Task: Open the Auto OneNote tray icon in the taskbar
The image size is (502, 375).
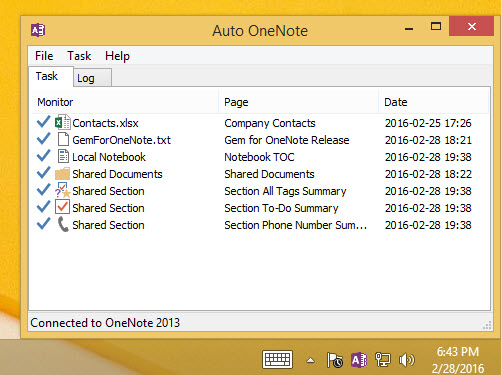Action: (x=359, y=360)
